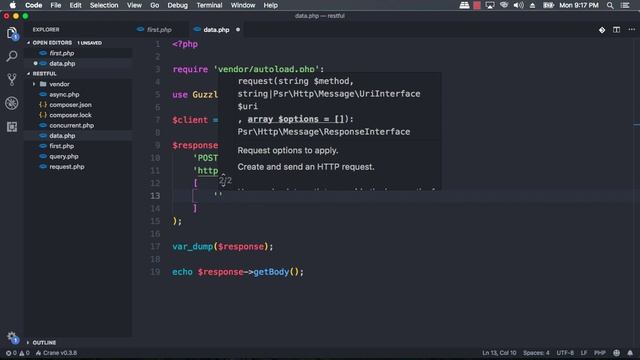The width and height of the screenshot is (640, 360).
Task: Click the unsaved dot on data.php tab
Action: 238,30
